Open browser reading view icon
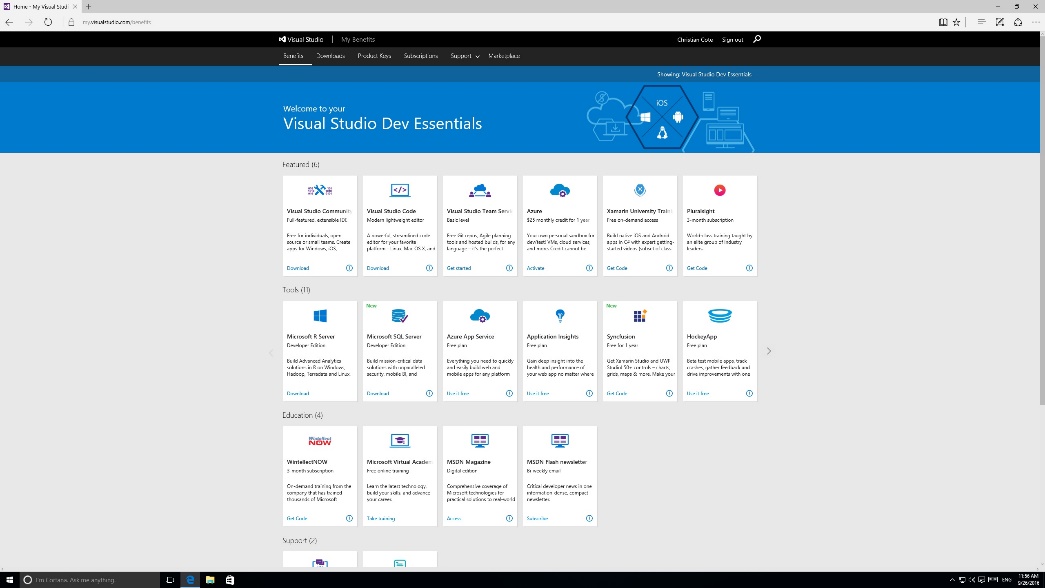Viewport: 1045px width, 588px height. click(x=943, y=22)
